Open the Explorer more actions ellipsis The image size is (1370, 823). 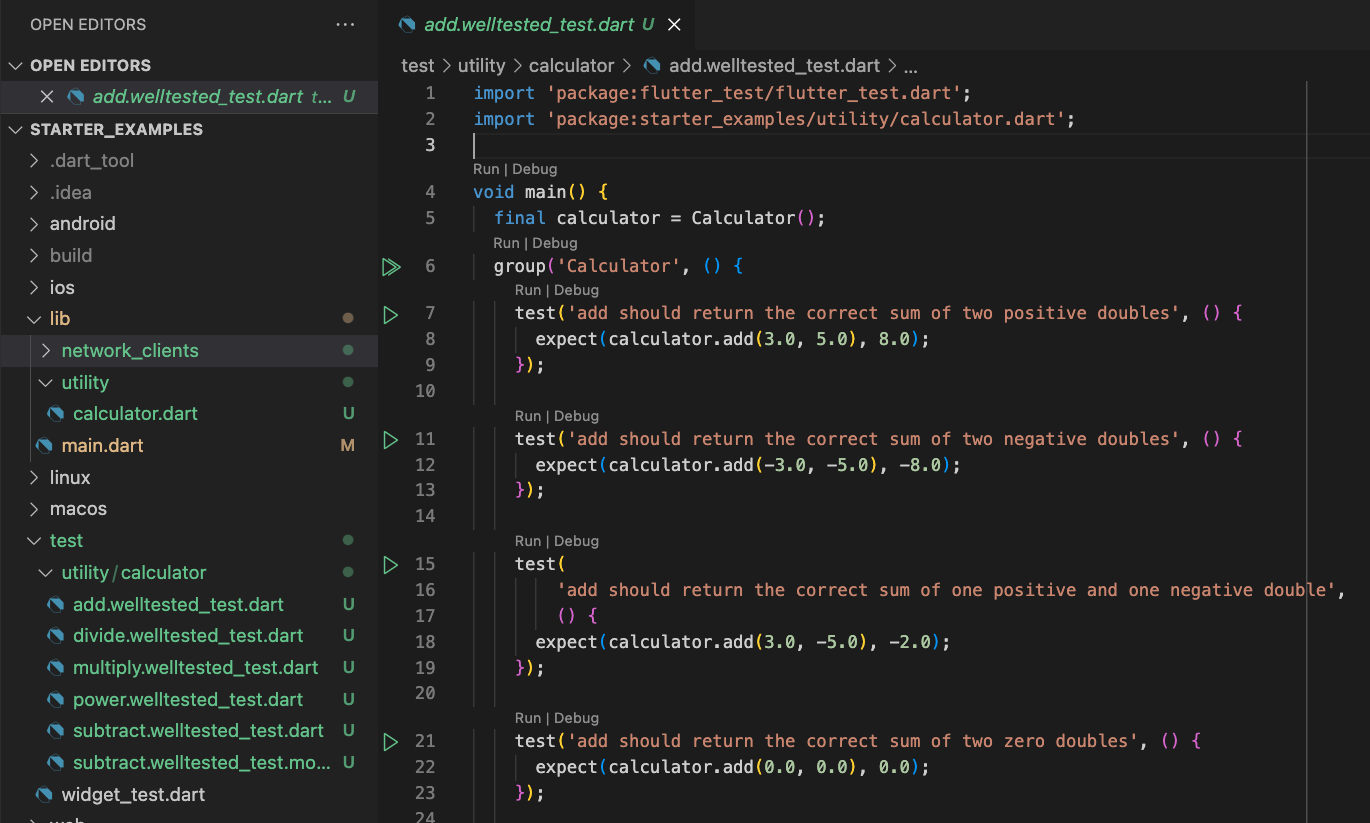[345, 24]
